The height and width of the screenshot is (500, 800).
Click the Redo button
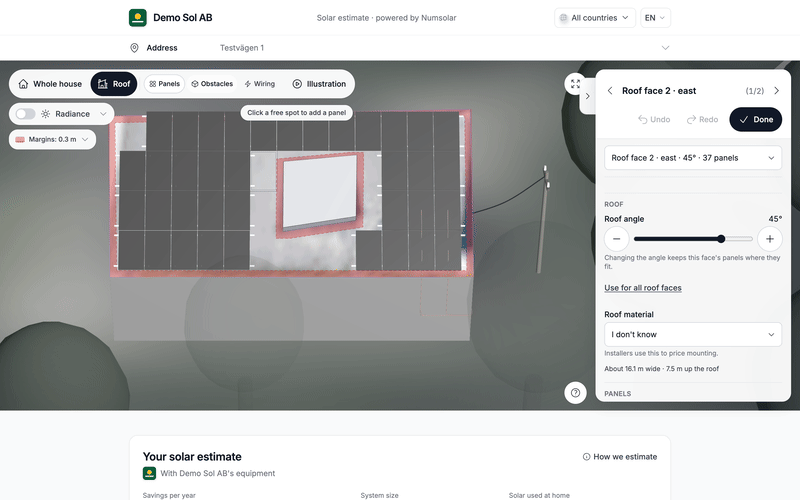tap(703, 119)
